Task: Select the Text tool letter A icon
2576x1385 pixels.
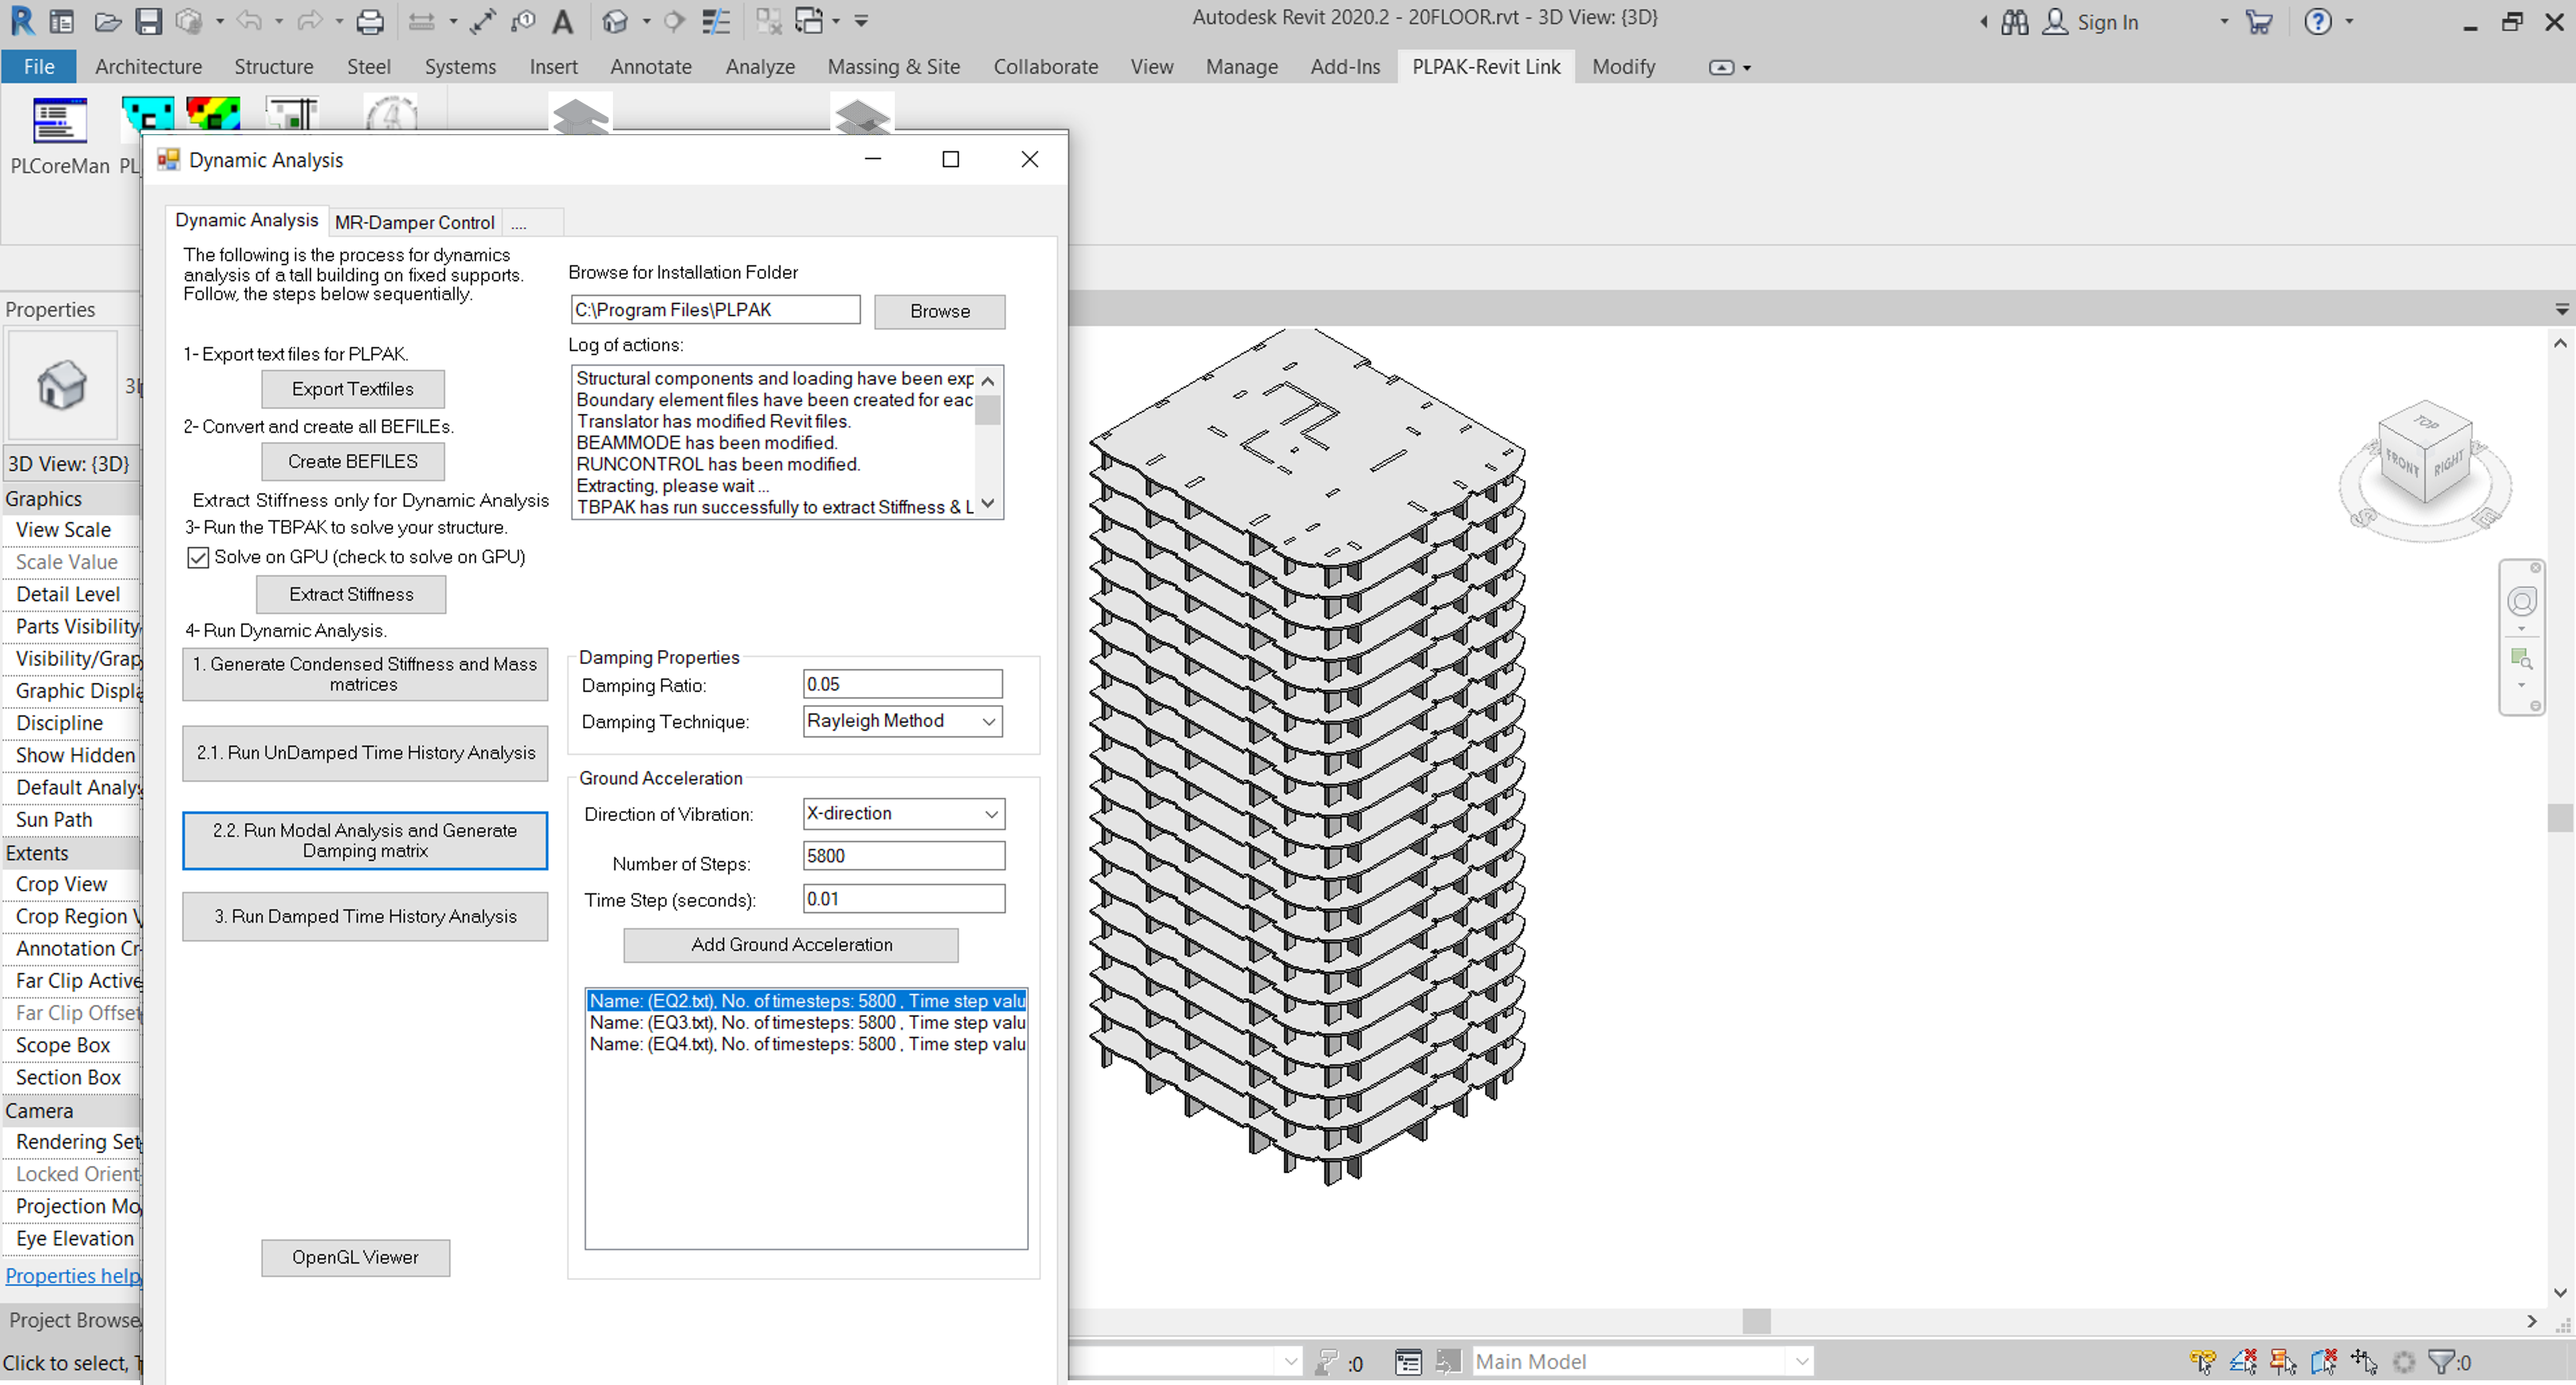Action: (563, 21)
